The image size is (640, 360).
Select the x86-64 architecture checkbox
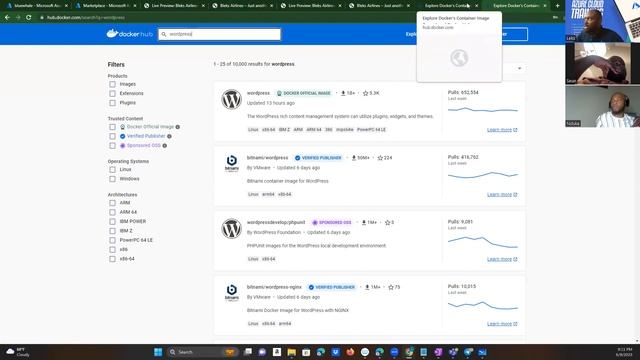pos(112,259)
